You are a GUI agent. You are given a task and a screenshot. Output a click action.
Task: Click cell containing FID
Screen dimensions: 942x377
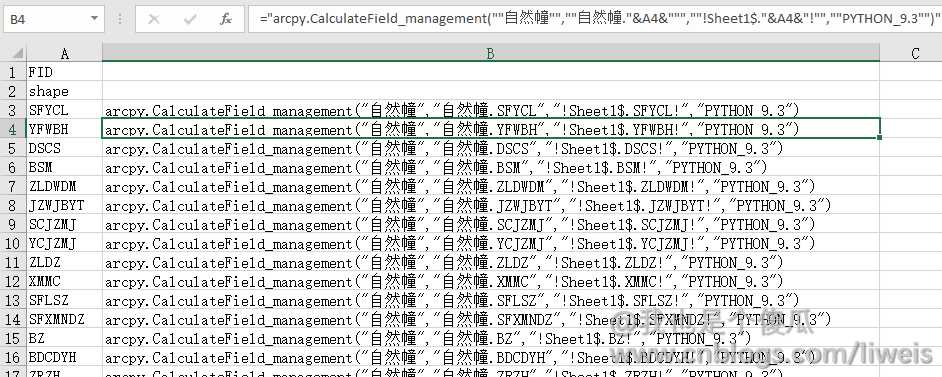coord(64,72)
